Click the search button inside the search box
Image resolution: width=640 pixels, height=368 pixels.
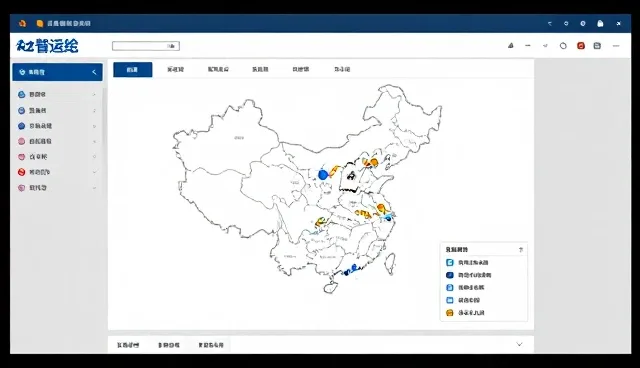172,46
